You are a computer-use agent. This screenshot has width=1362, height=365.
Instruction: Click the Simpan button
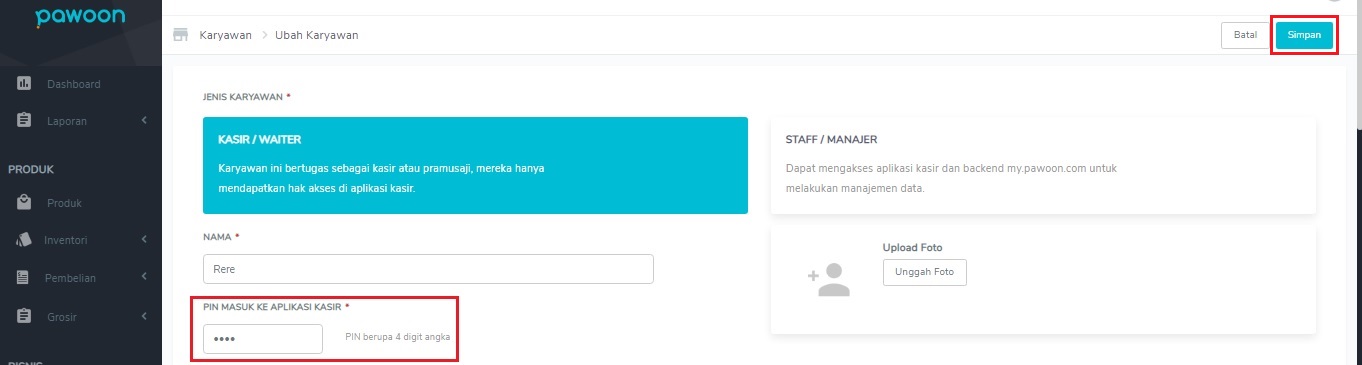point(1304,35)
